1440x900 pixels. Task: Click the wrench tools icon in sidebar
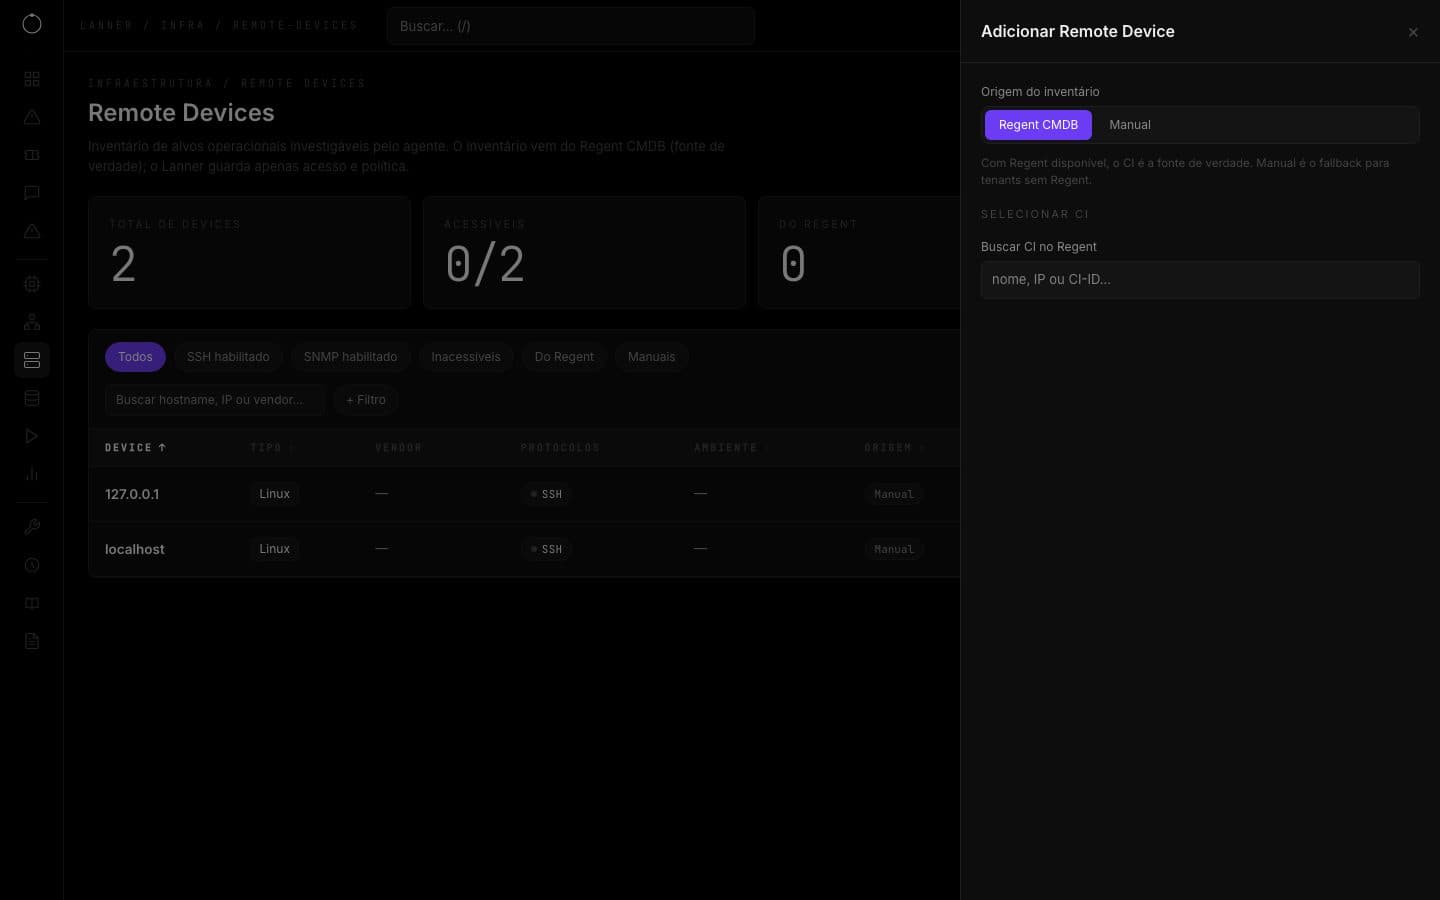(32, 527)
